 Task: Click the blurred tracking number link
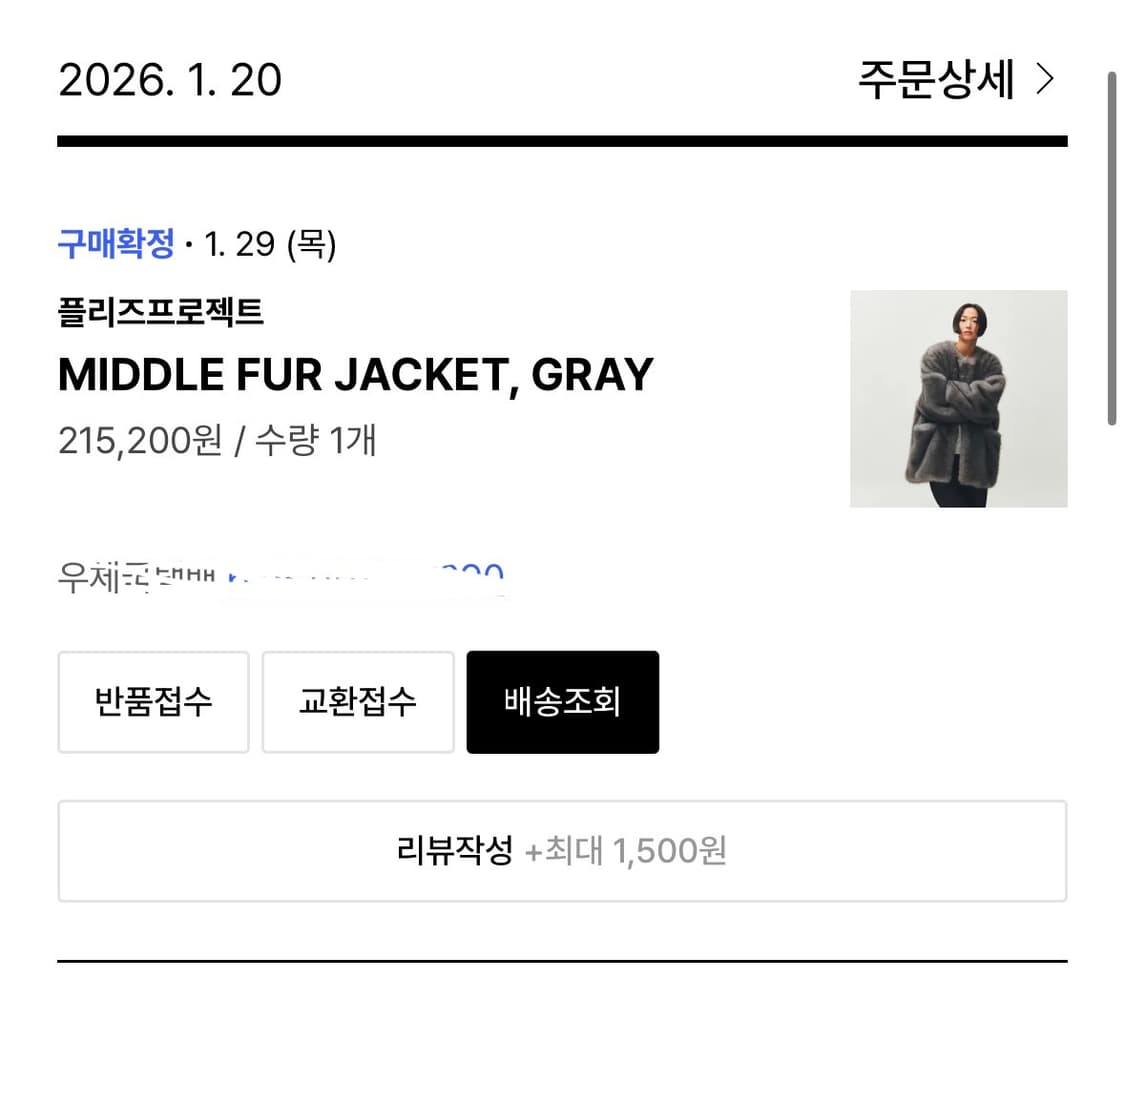[370, 577]
